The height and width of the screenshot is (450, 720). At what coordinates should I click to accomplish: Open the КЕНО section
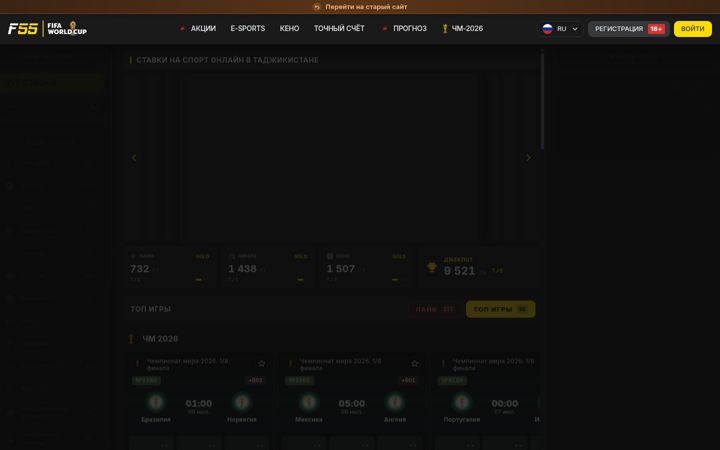point(289,28)
